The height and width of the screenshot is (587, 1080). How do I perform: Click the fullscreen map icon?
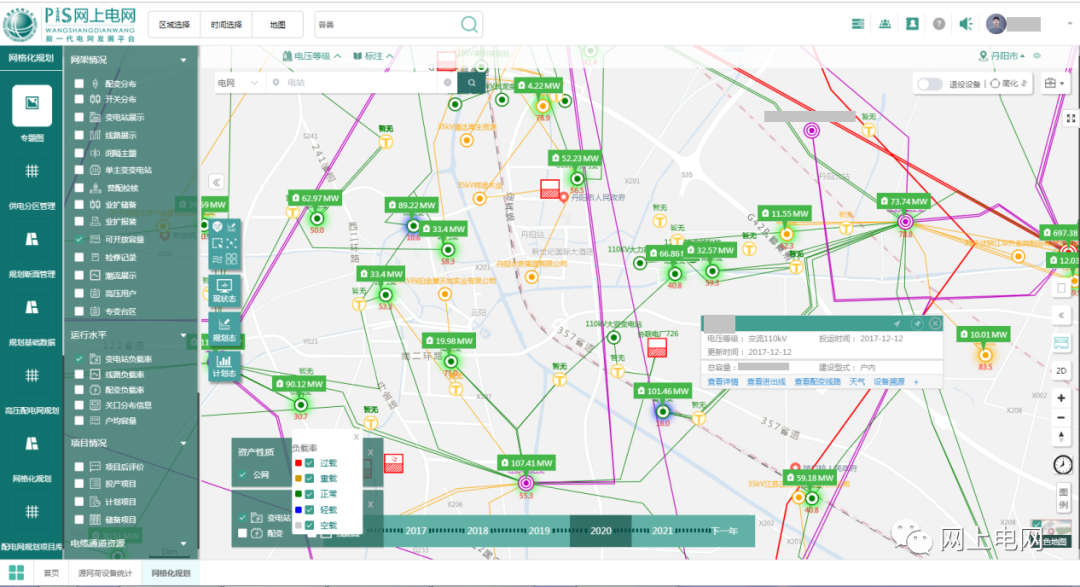[1070, 119]
